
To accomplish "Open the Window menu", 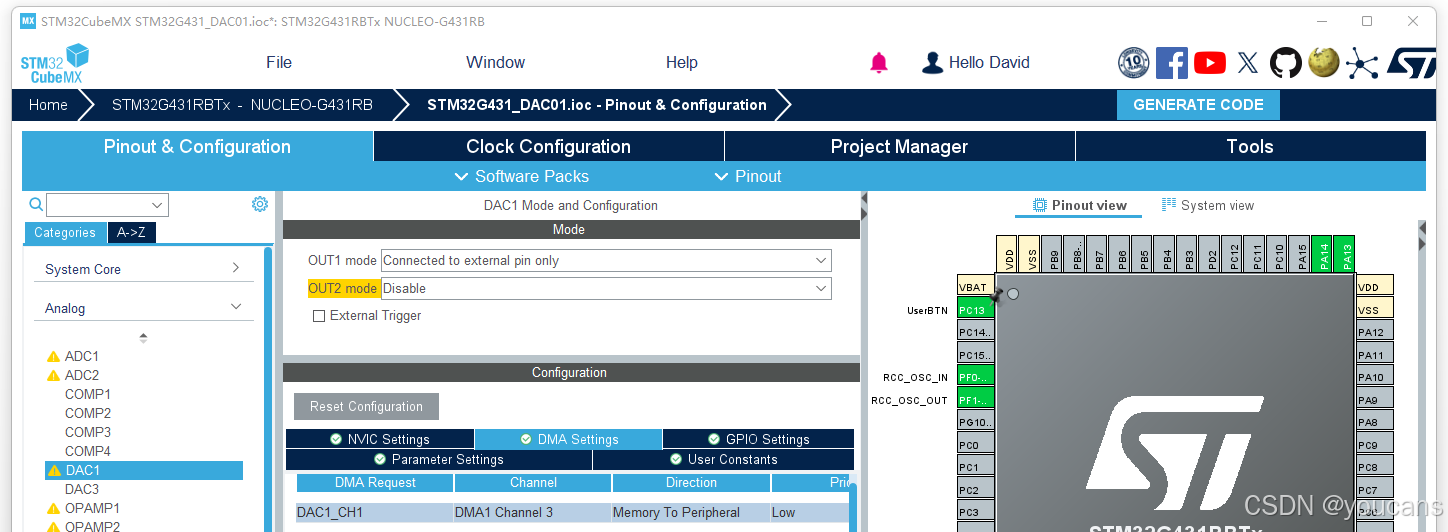I will [x=495, y=62].
